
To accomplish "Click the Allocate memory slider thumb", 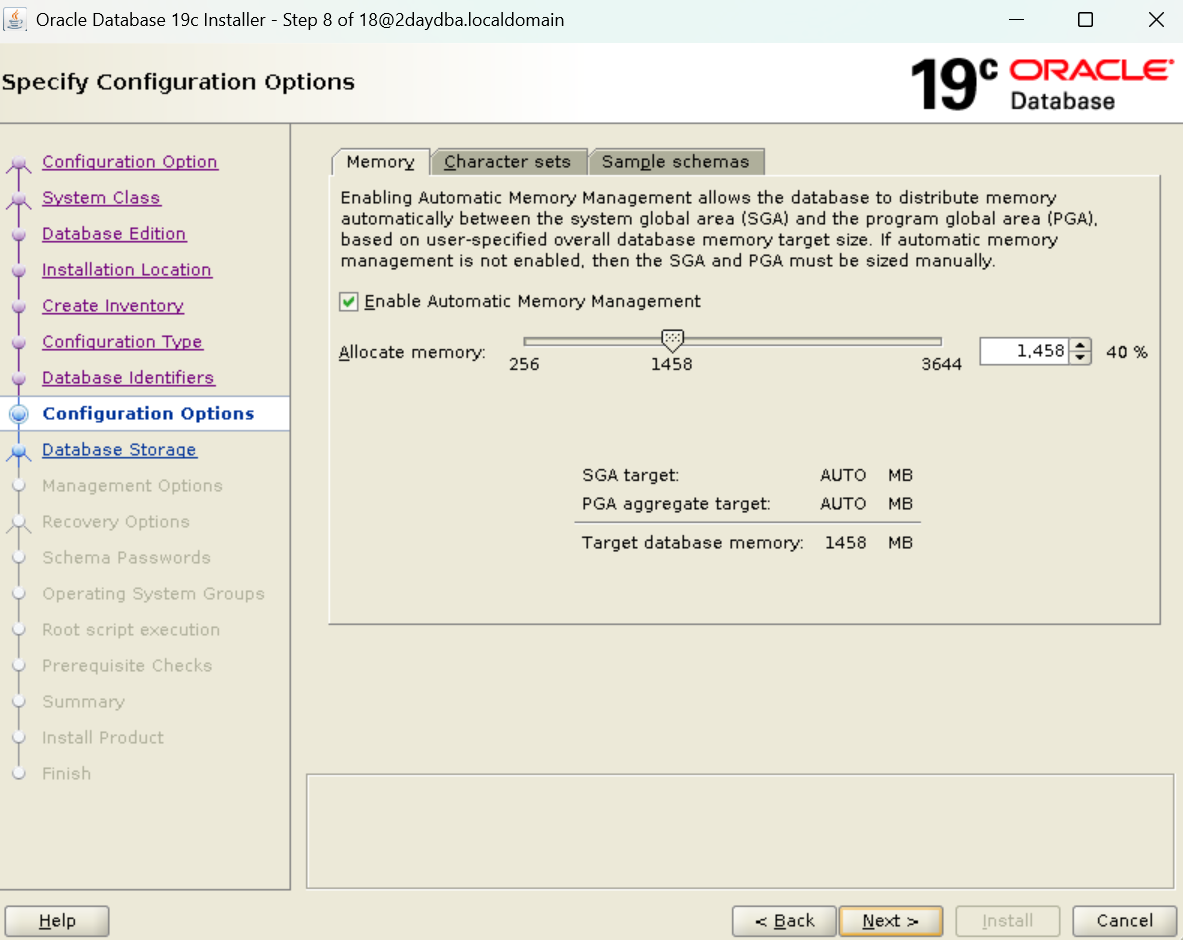I will pyautogui.click(x=671, y=340).
